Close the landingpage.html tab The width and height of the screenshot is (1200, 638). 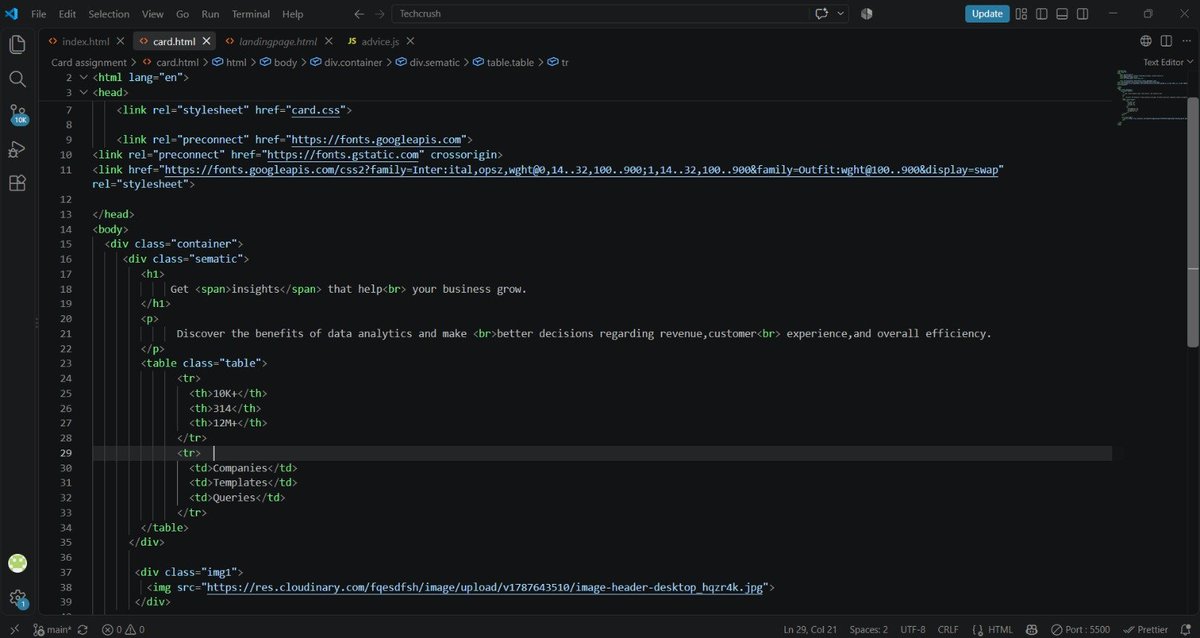(x=328, y=42)
